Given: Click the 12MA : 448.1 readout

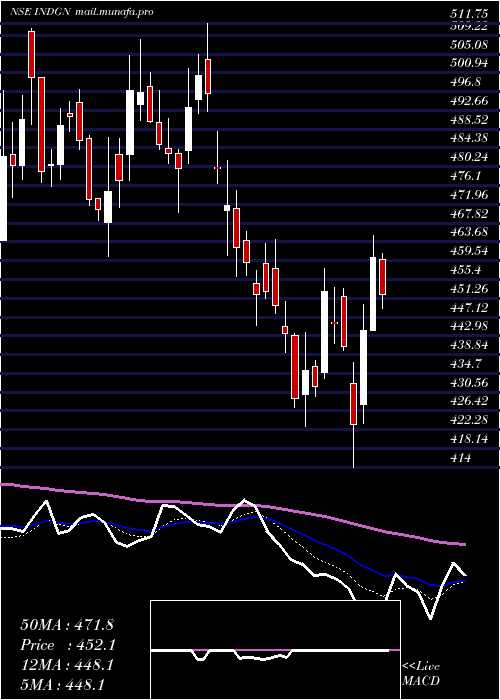Looking at the screenshot, I should pos(67,665).
